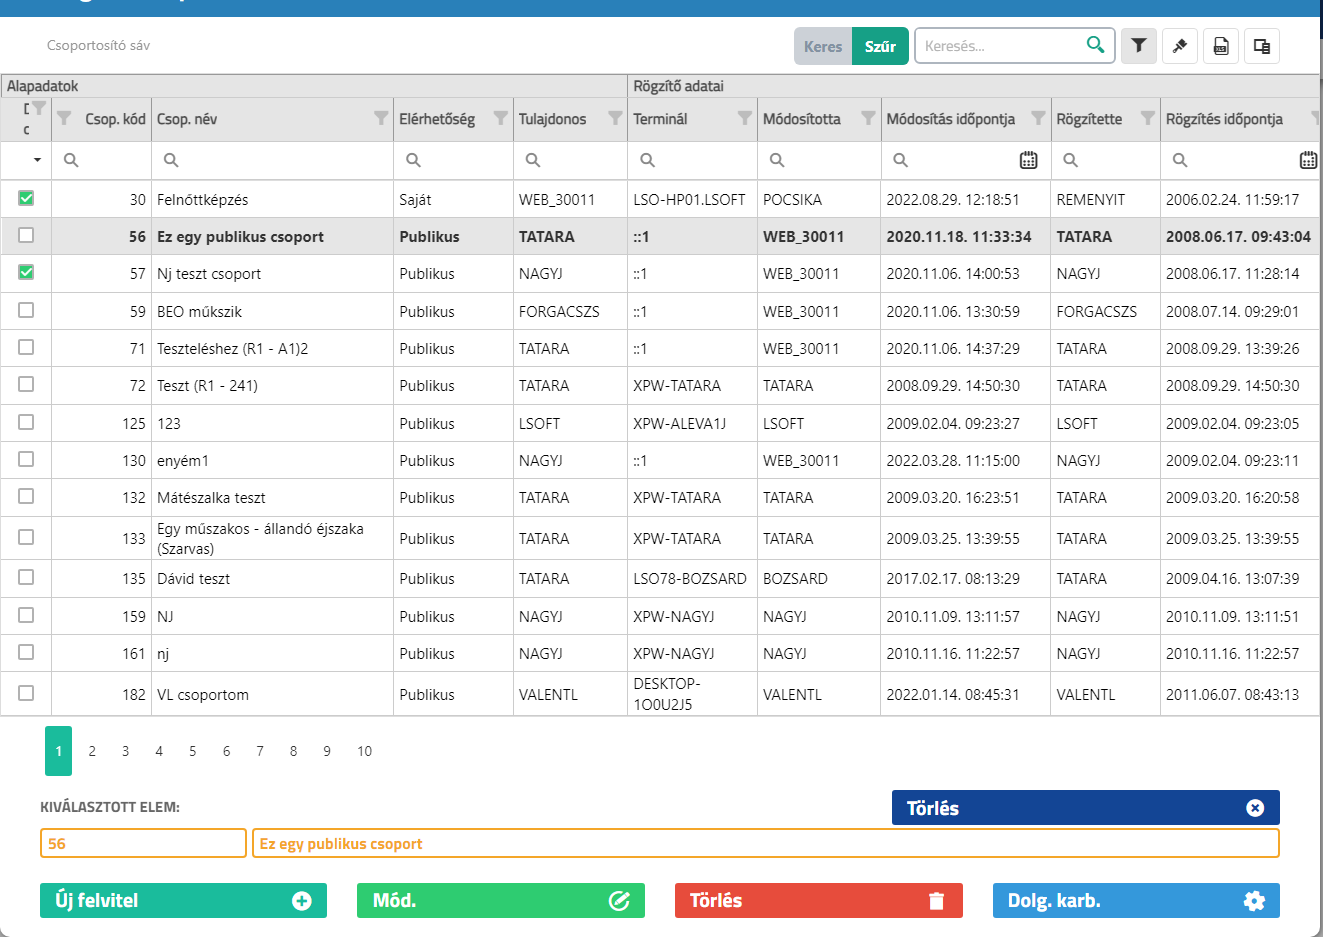Click the red Törlés button
Viewport: 1323px width, 937px height.
pos(819,900)
